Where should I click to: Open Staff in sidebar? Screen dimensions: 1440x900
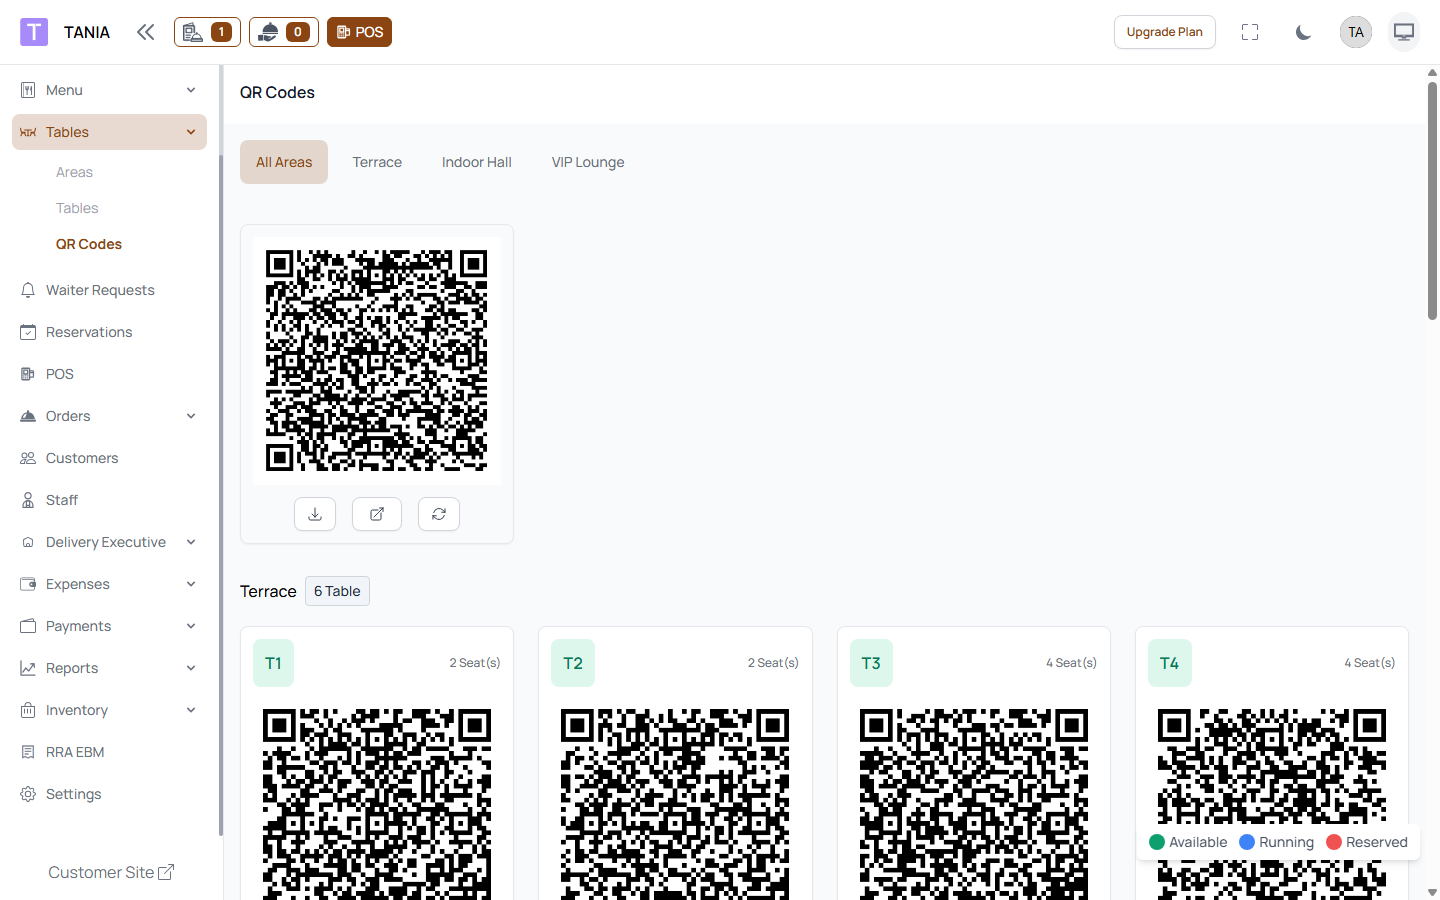109,500
